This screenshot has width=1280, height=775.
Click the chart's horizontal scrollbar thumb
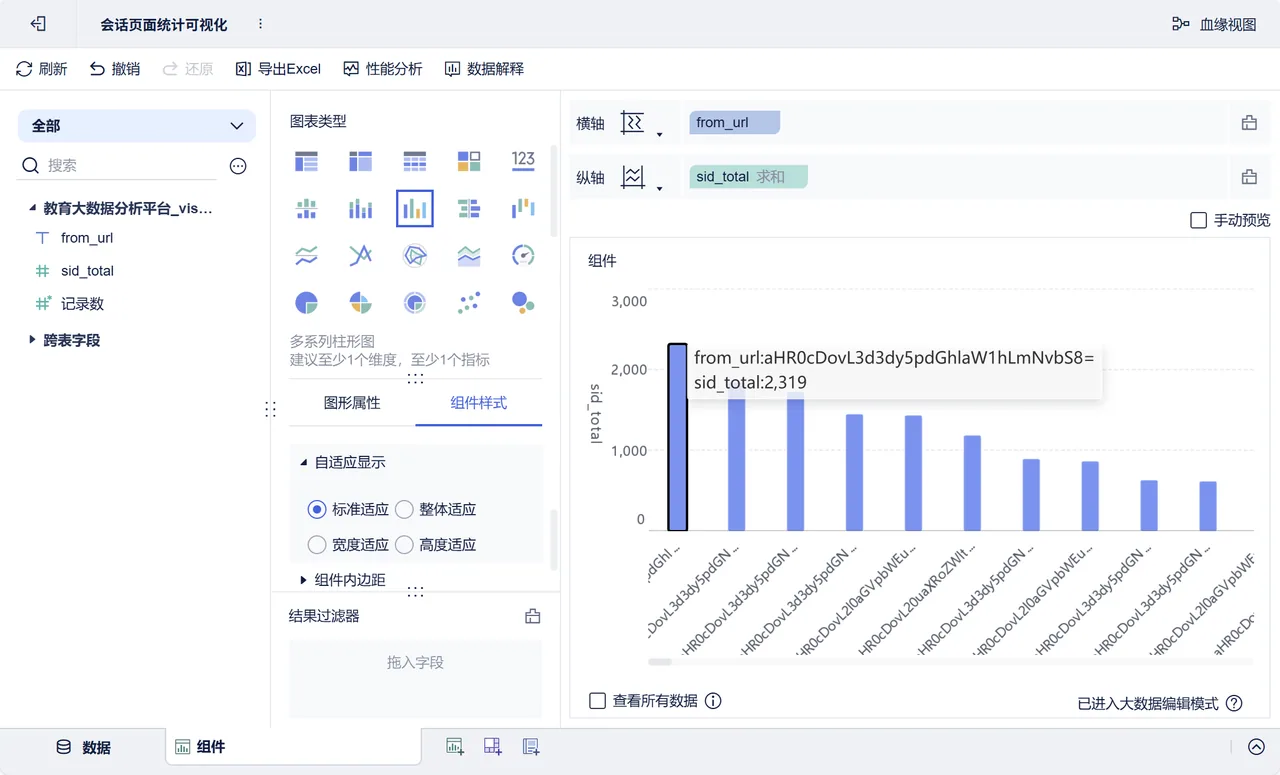660,661
